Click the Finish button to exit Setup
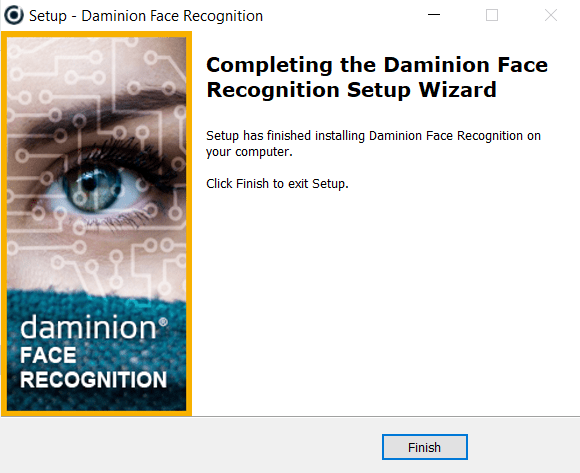The image size is (580, 473). coord(425,447)
